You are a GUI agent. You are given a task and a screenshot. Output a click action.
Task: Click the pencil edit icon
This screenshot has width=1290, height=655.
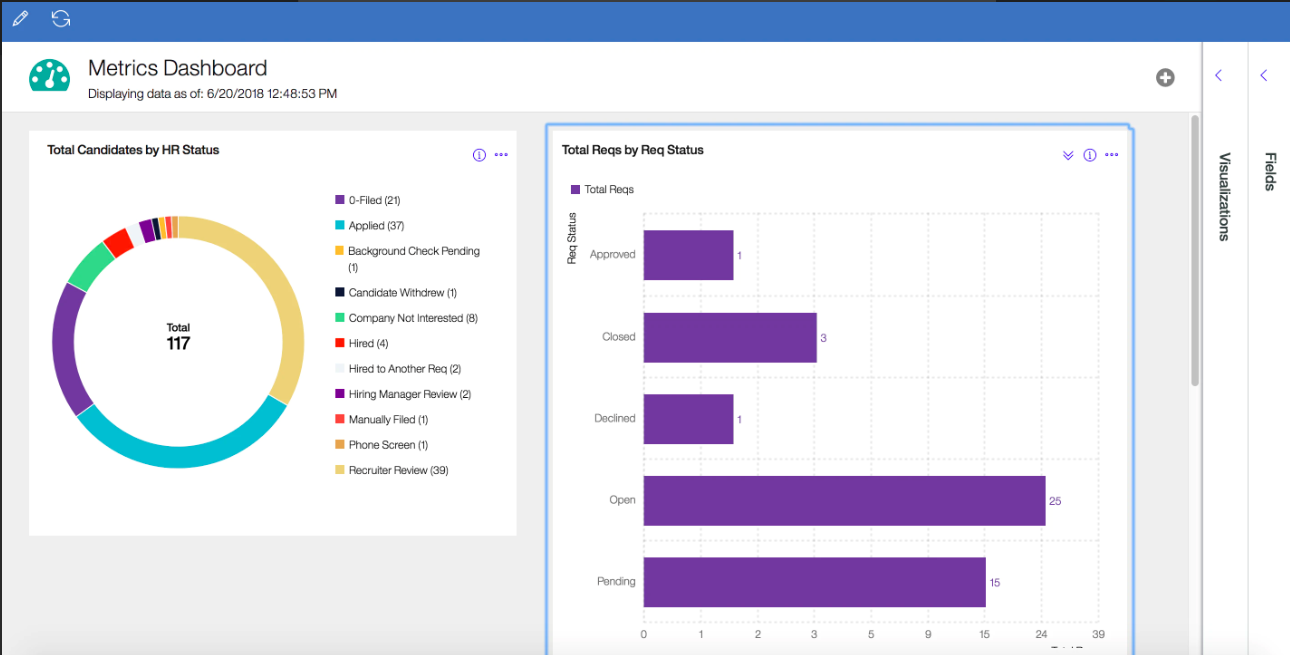(x=20, y=19)
